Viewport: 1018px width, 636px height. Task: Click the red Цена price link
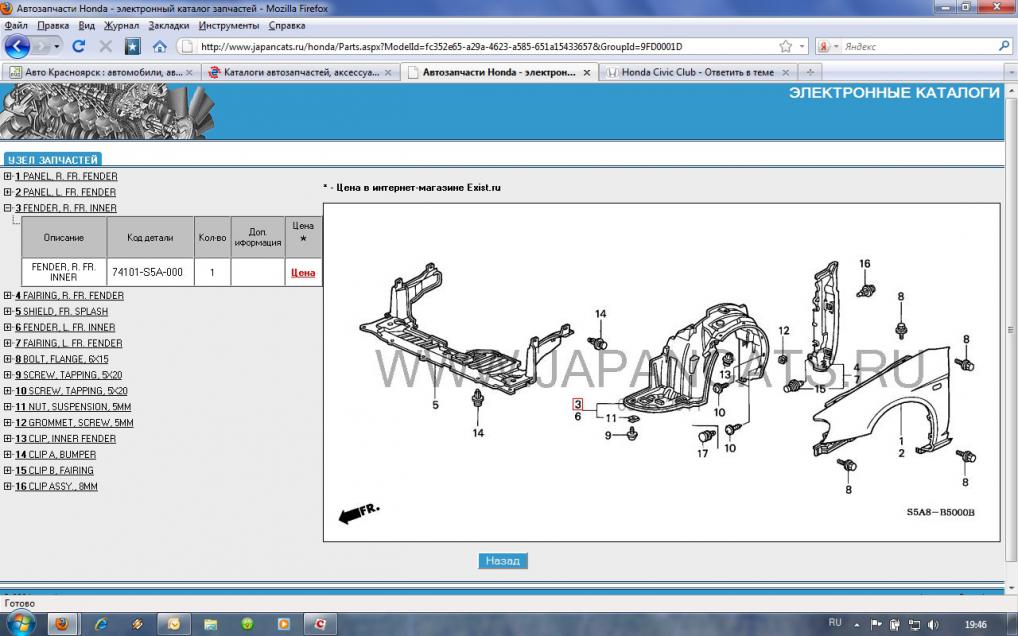303,273
